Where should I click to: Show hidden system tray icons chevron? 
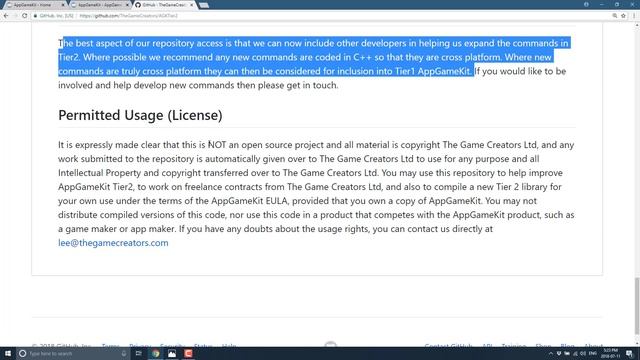point(550,353)
